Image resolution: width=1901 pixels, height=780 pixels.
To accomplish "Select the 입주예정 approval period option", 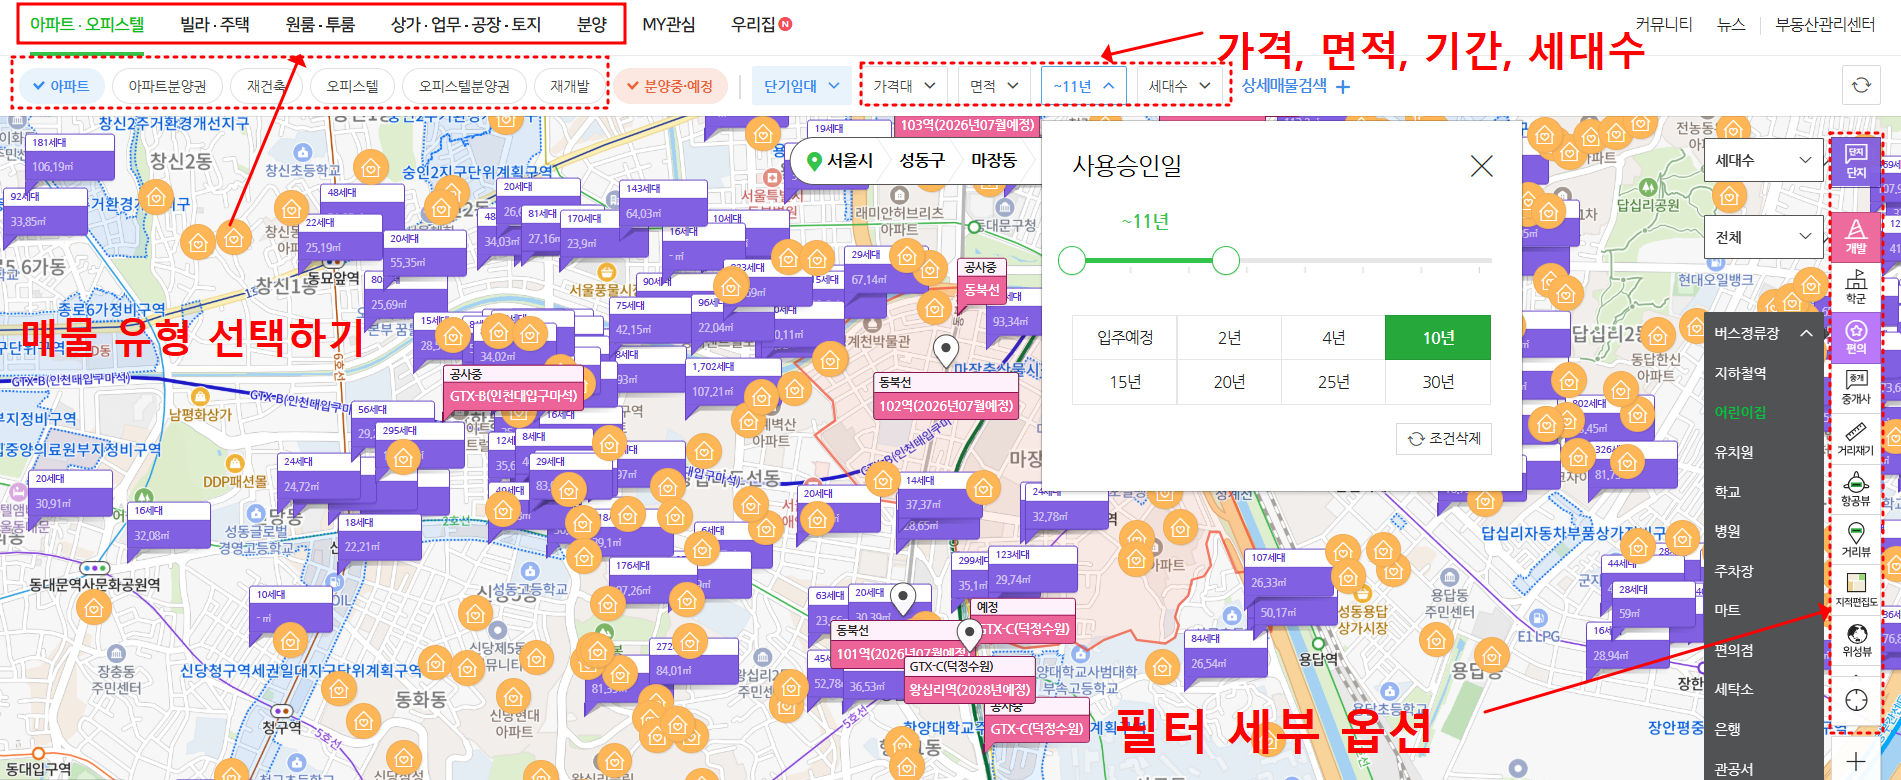I will 1125,338.
